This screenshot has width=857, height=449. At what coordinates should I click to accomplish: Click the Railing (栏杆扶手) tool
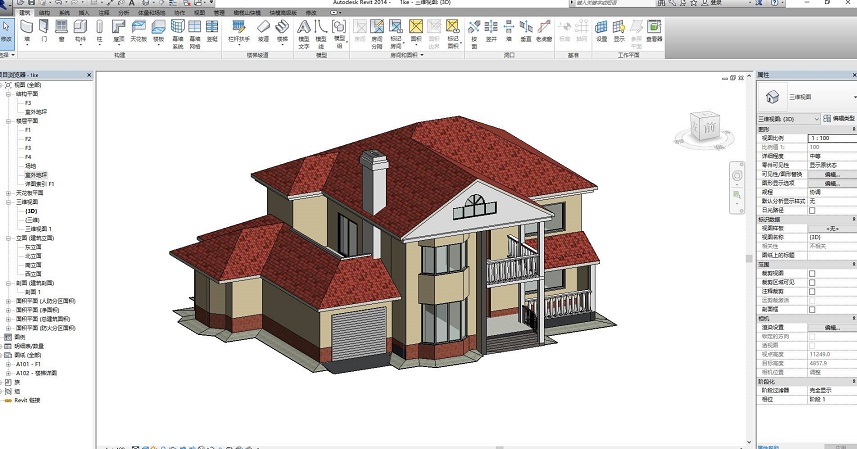[x=239, y=31]
